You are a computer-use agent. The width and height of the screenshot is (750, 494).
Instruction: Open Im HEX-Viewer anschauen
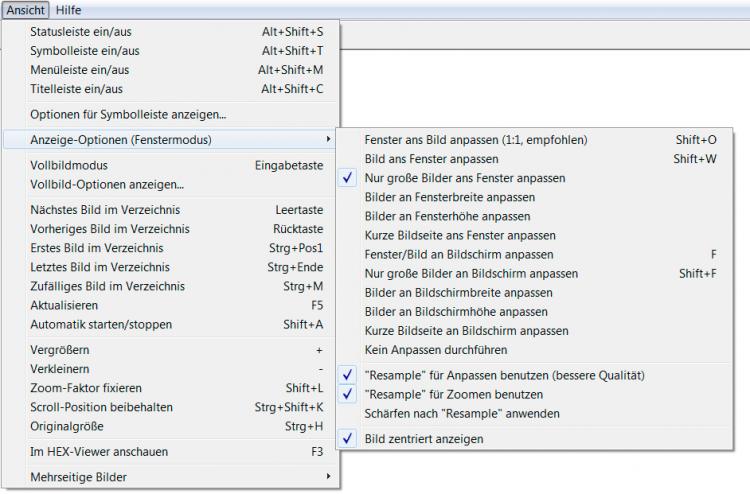coord(99,452)
